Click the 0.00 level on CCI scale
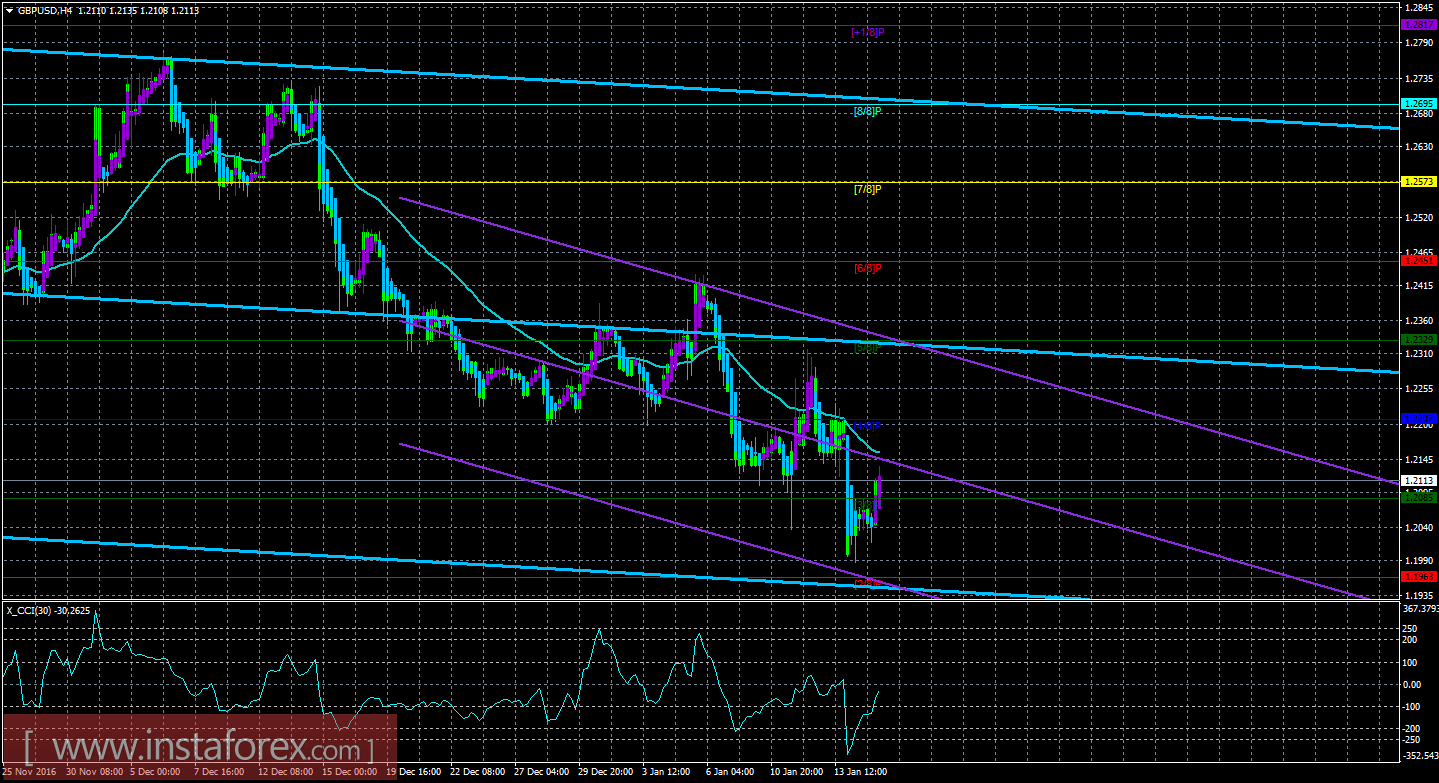 (x=1412, y=685)
